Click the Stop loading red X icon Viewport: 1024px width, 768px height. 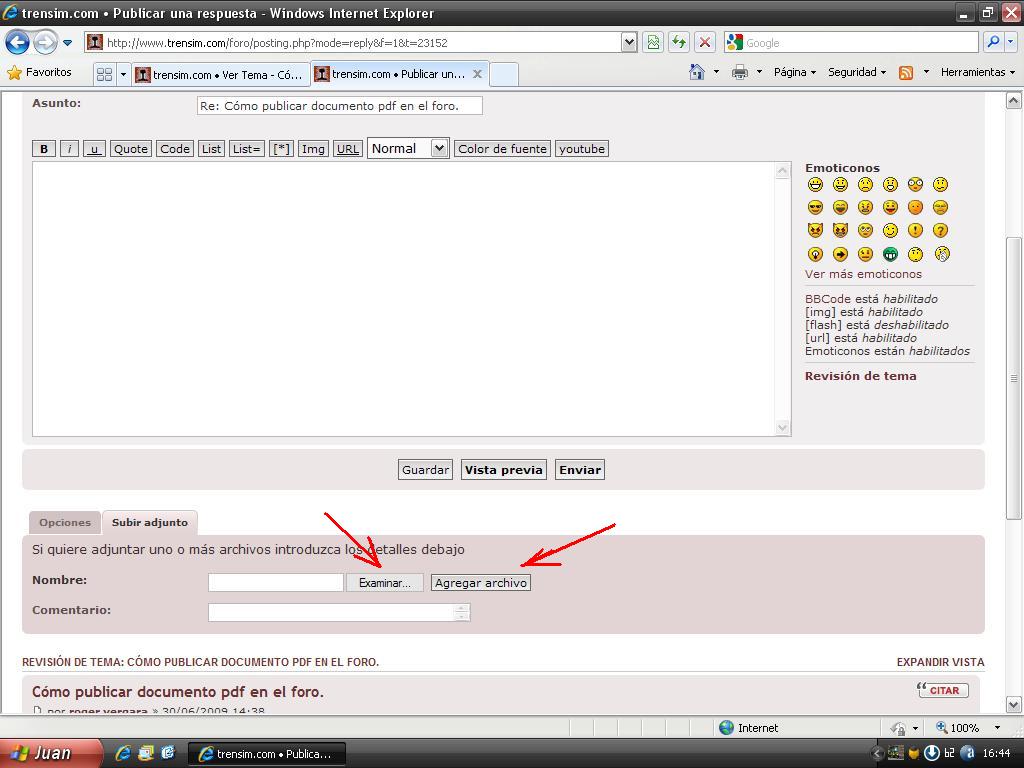point(705,42)
